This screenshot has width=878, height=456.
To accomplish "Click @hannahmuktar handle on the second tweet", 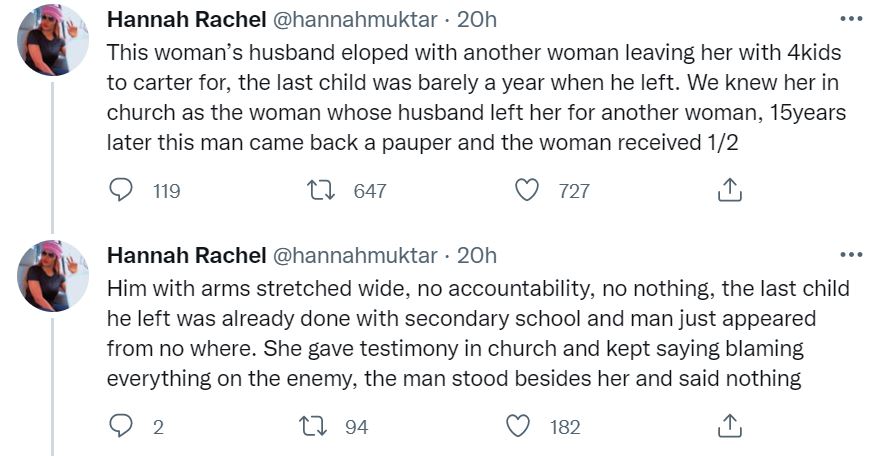I will tap(355, 256).
